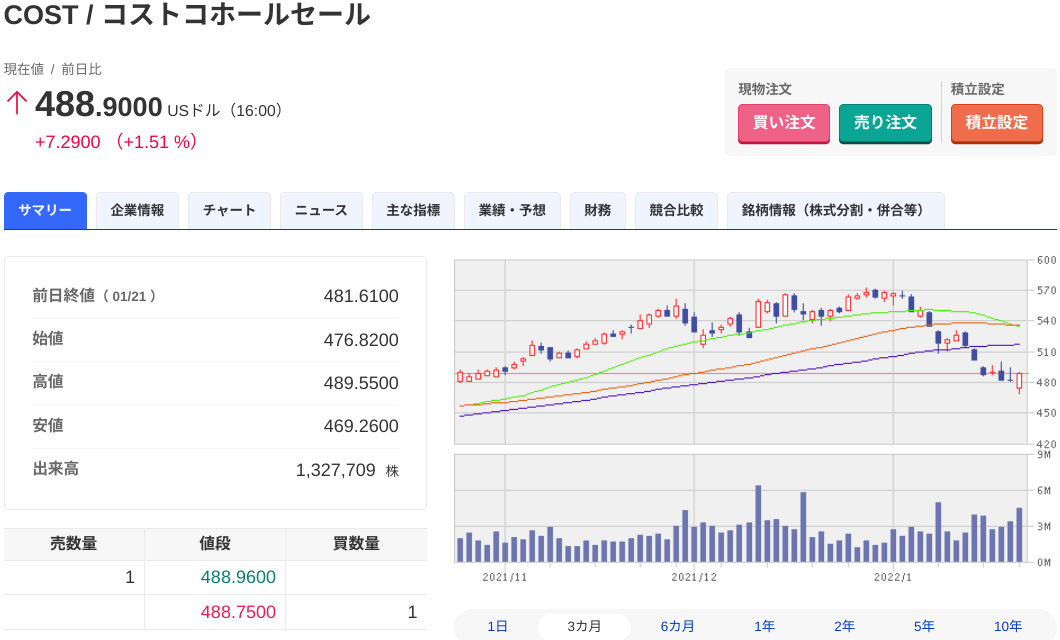Click the 現物注文 label
Viewport: 1060px width, 640px height.
pyautogui.click(x=765, y=89)
